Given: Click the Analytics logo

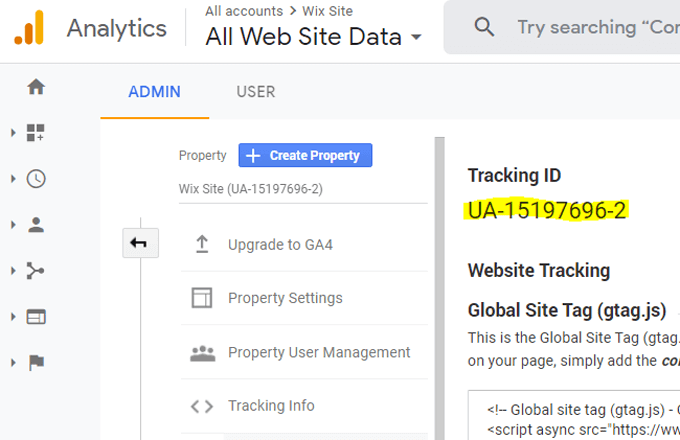Looking at the screenshot, I should coord(28,28).
